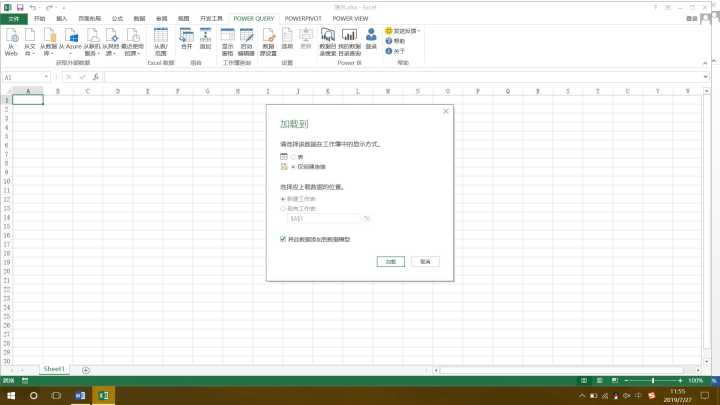Viewport: 720px width, 405px height.
Task: Select the Table (表) radio option
Action: (x=293, y=157)
